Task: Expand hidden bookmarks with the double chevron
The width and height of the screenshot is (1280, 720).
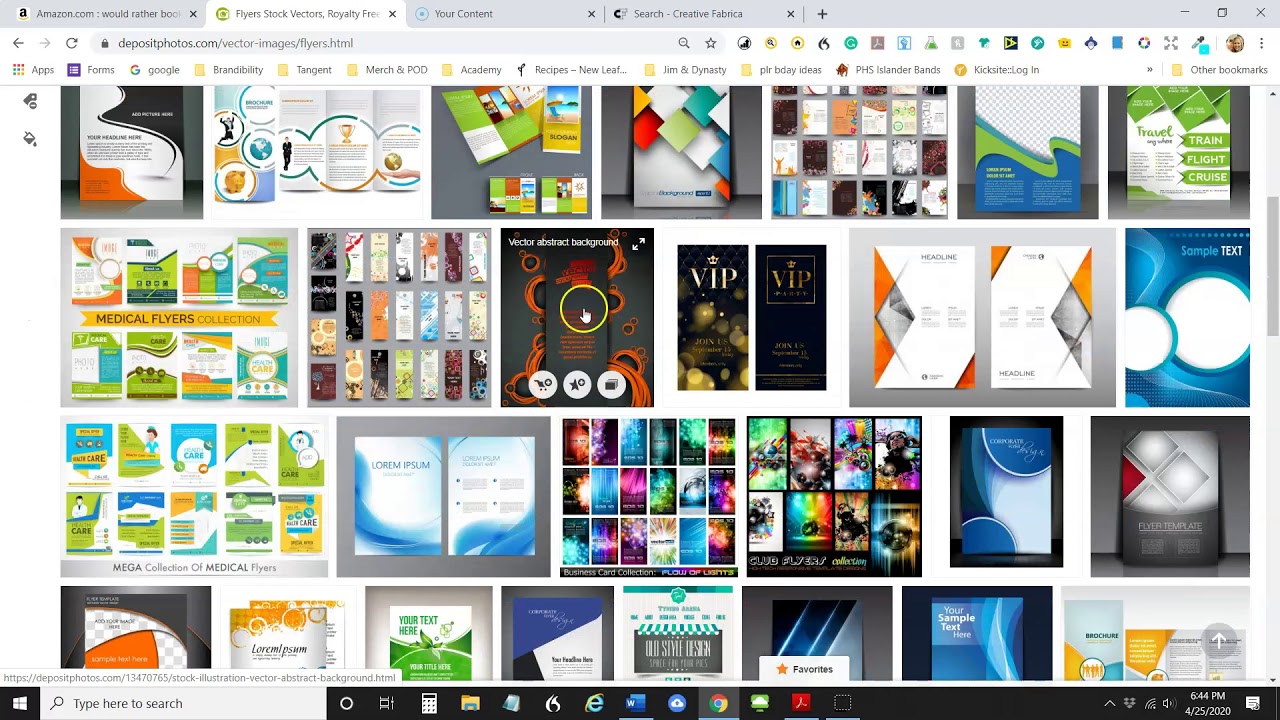Action: [1149, 70]
